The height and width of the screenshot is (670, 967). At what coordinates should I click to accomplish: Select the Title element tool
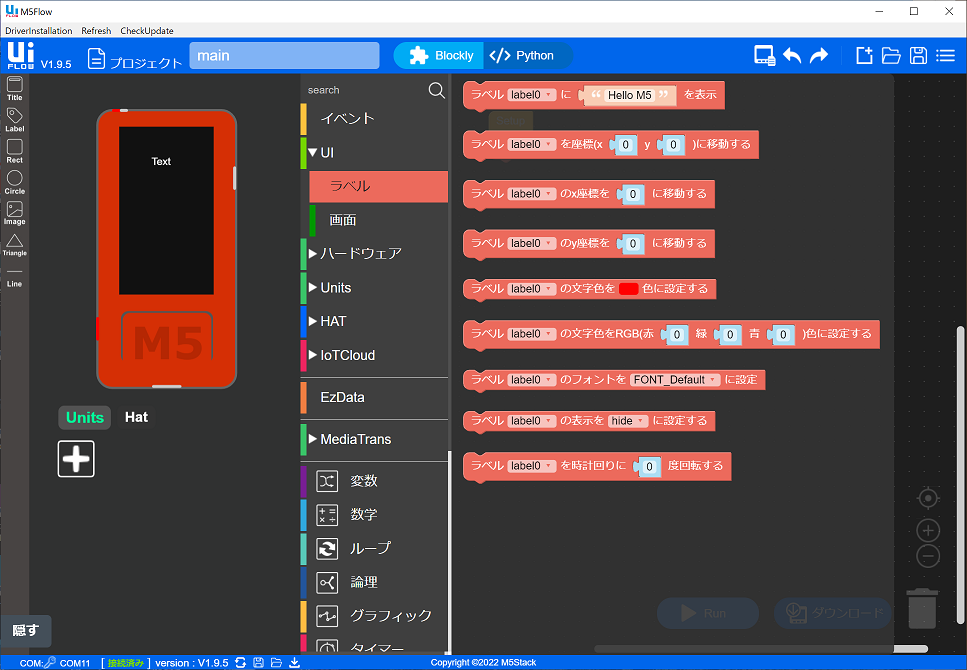pos(14,88)
